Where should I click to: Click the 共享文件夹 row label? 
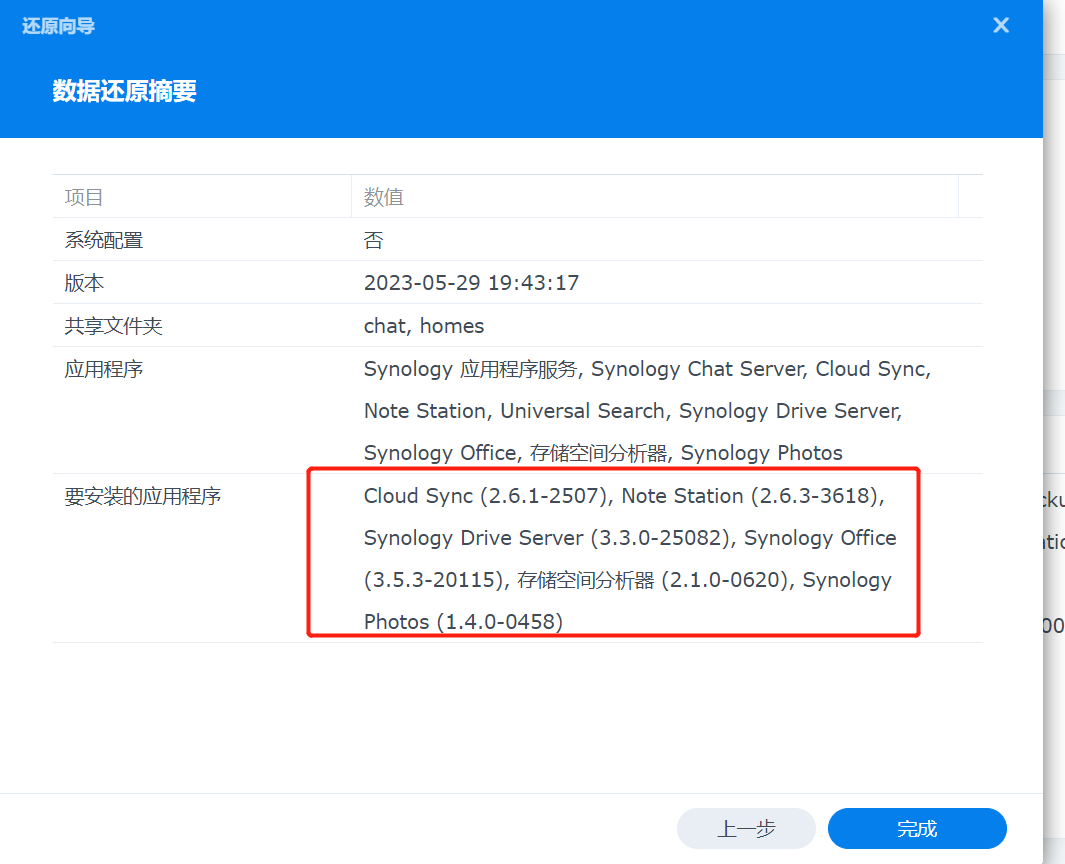(x=113, y=326)
